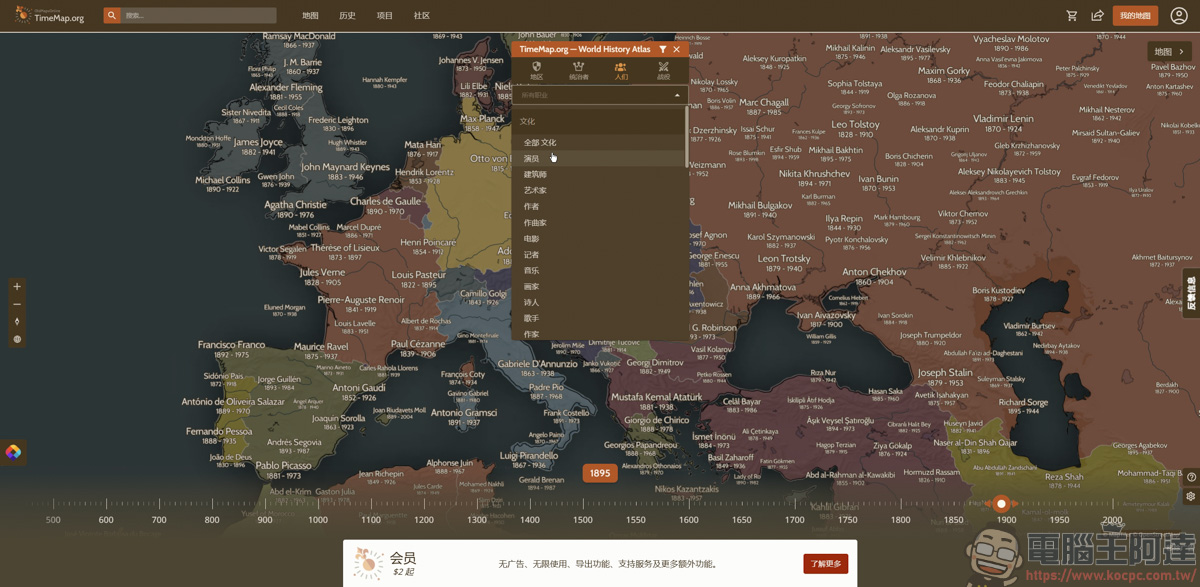The width and height of the screenshot is (1200, 587).
Task: Open the user account profile icon
Action: (1179, 15)
